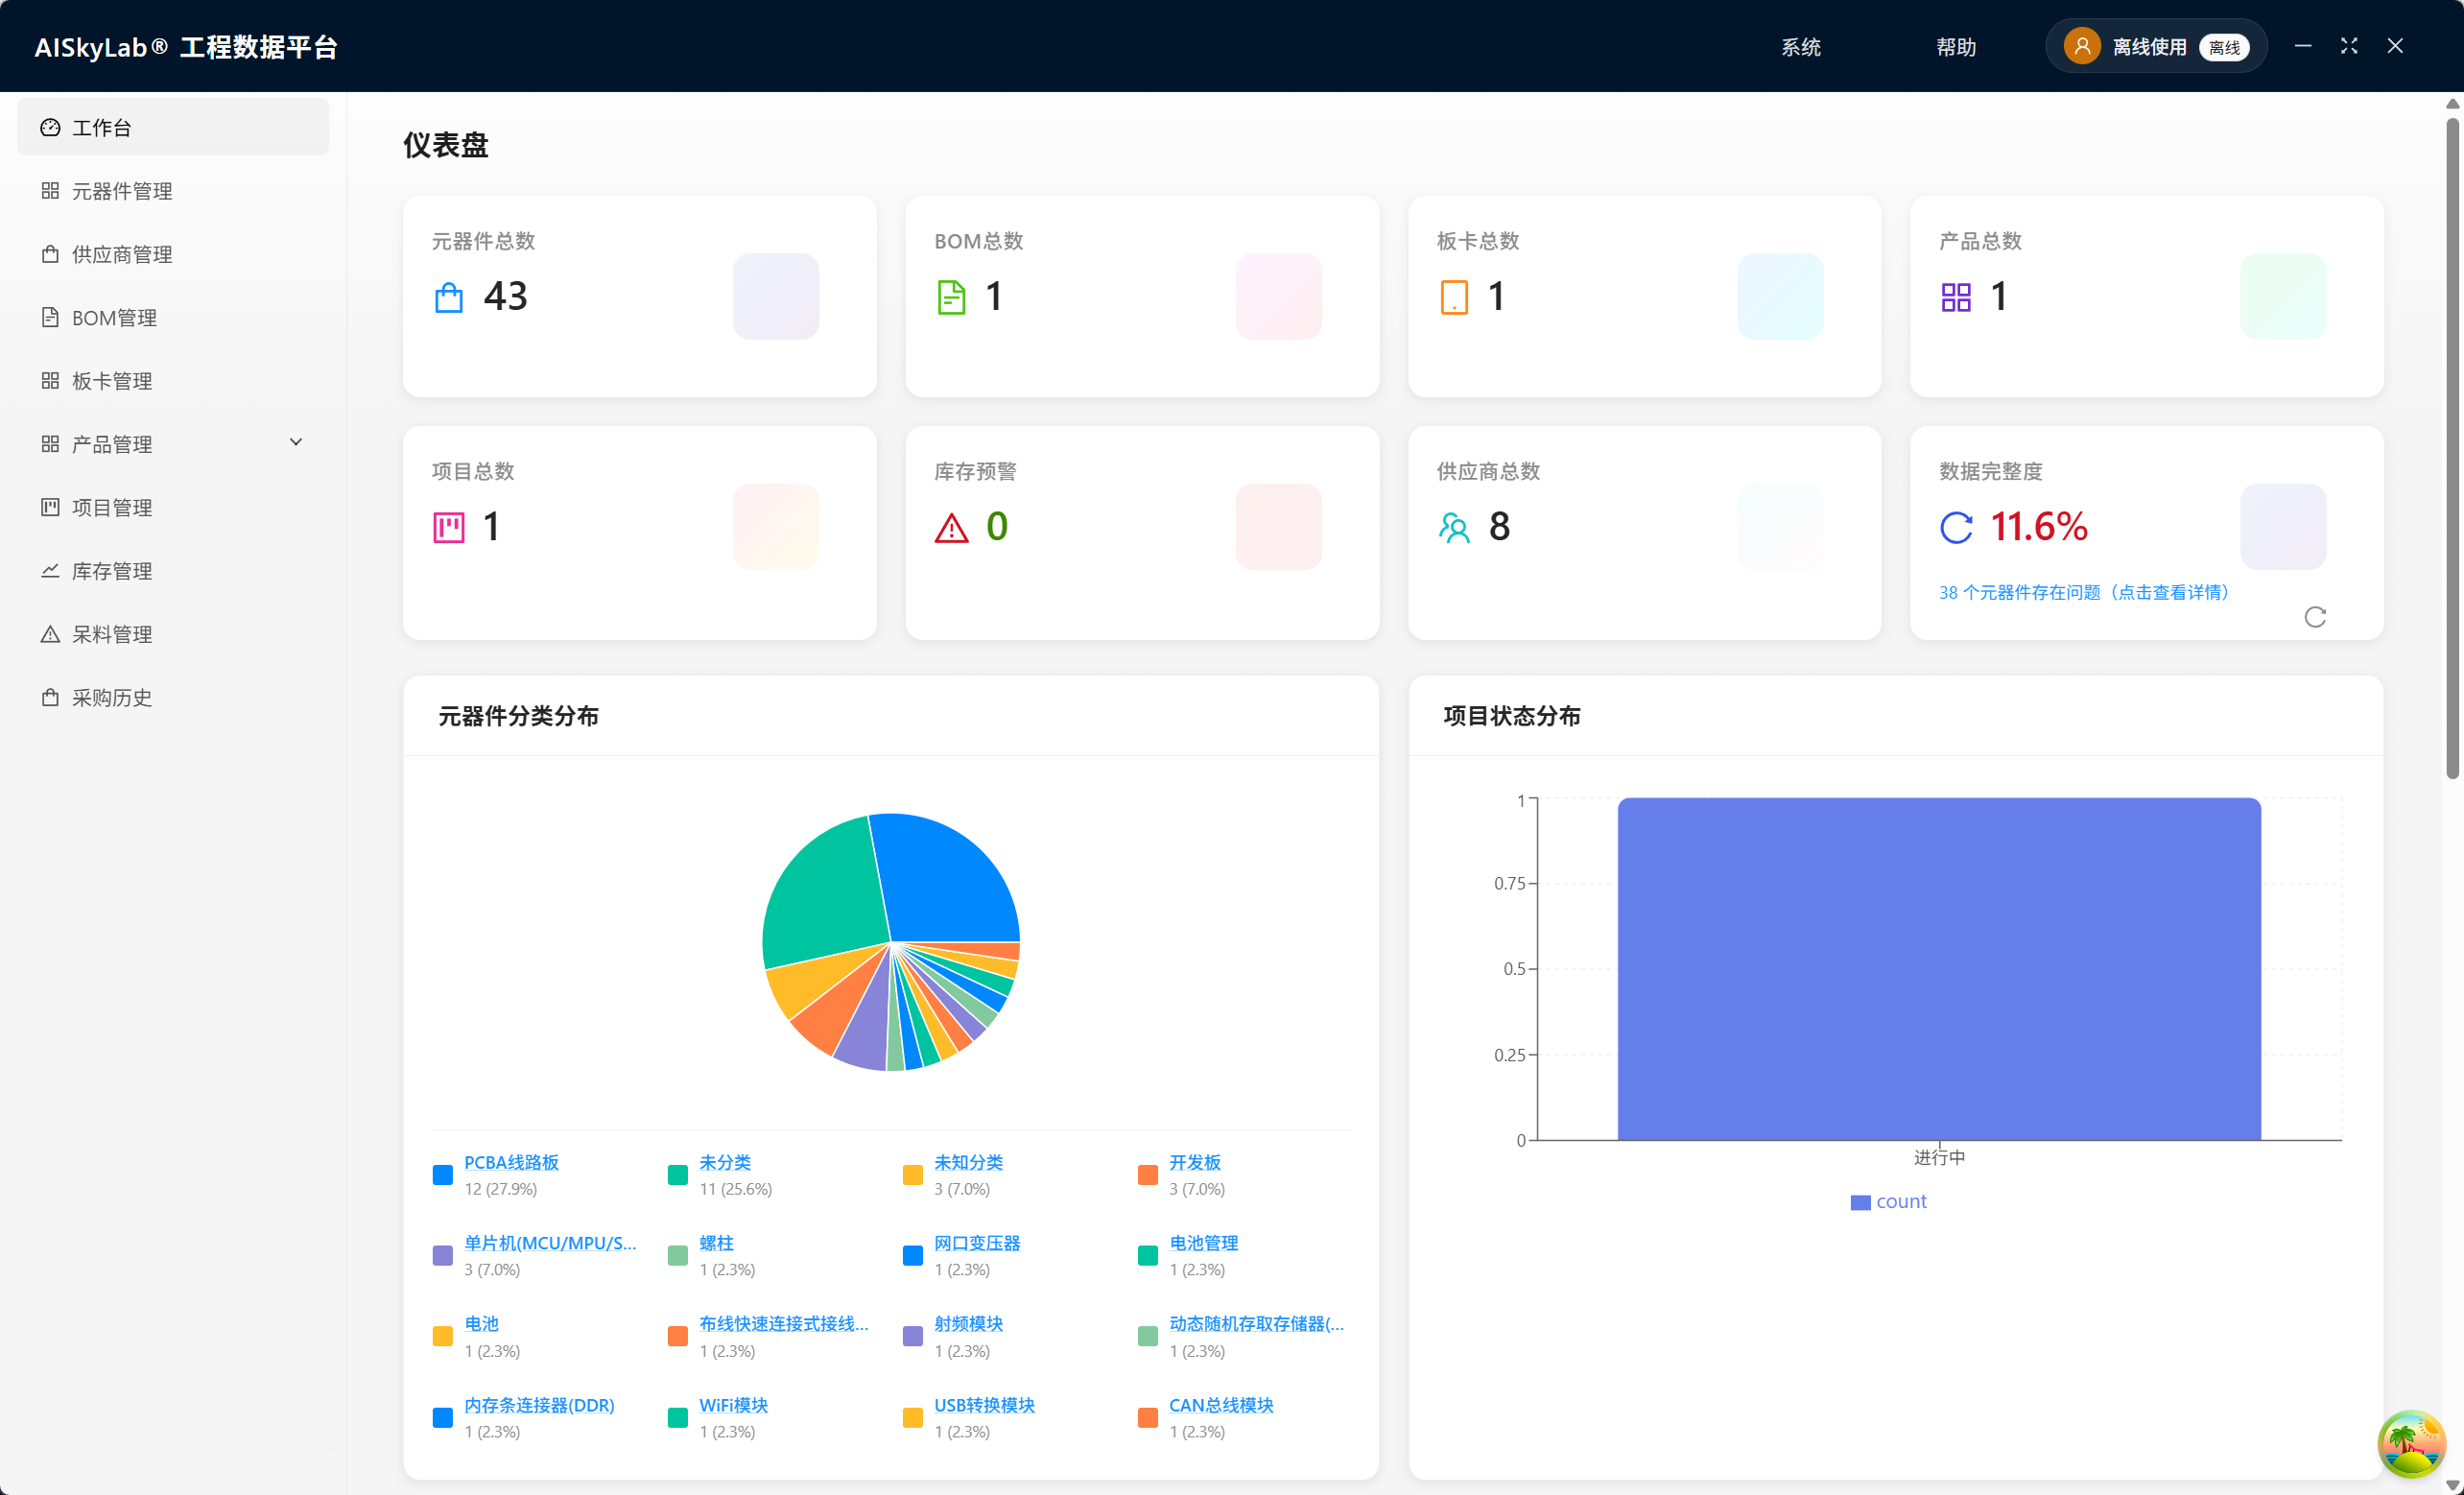
Task: Click the vertical scrollbar on the right edge
Action: [2452, 450]
